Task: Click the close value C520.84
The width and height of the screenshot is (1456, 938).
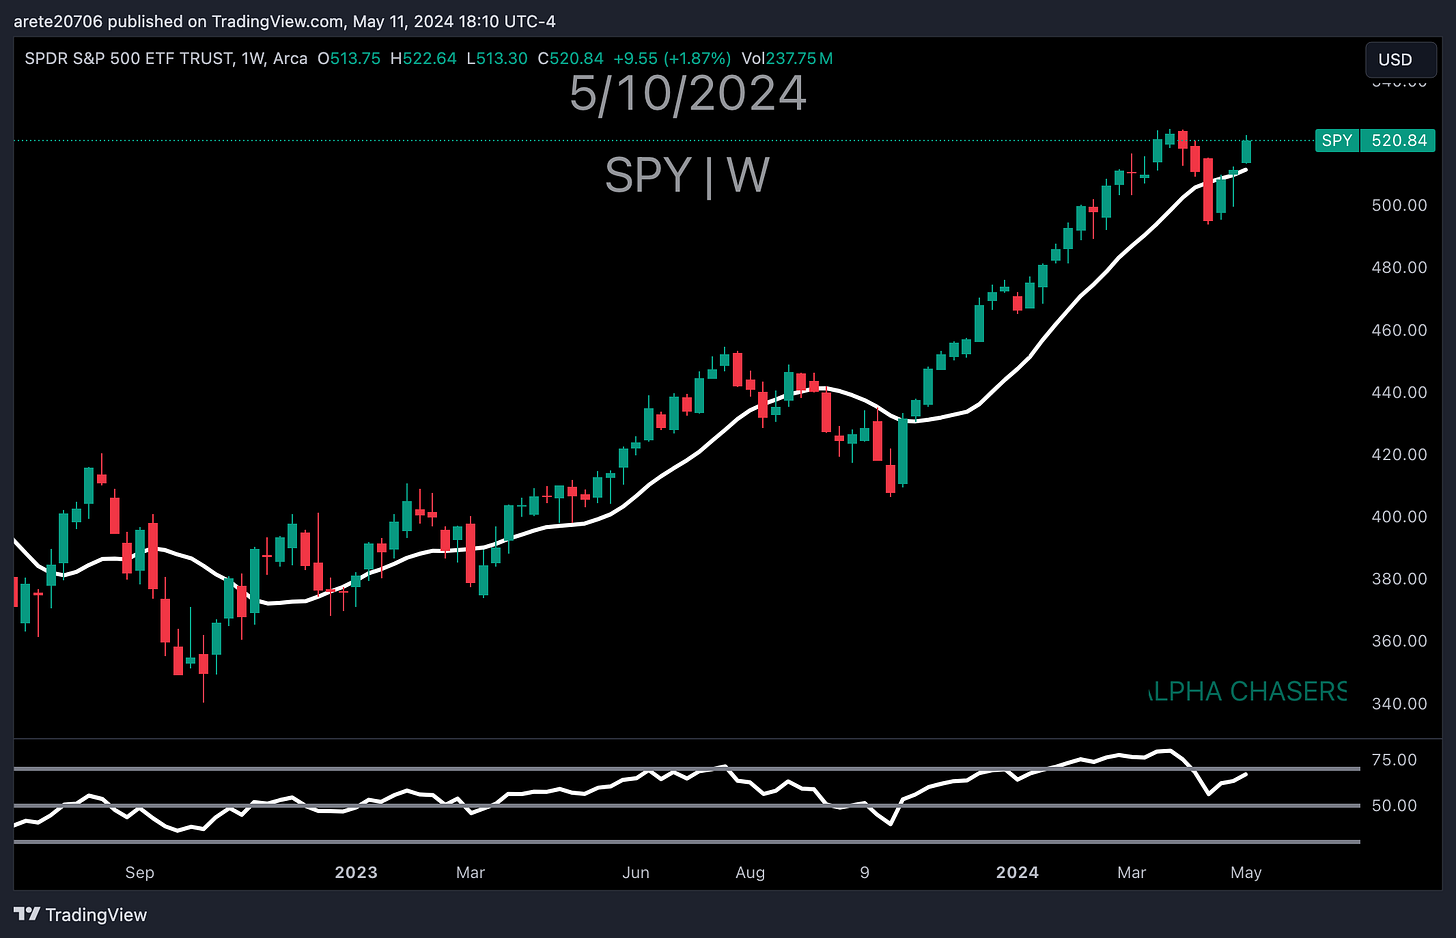Action: [571, 58]
